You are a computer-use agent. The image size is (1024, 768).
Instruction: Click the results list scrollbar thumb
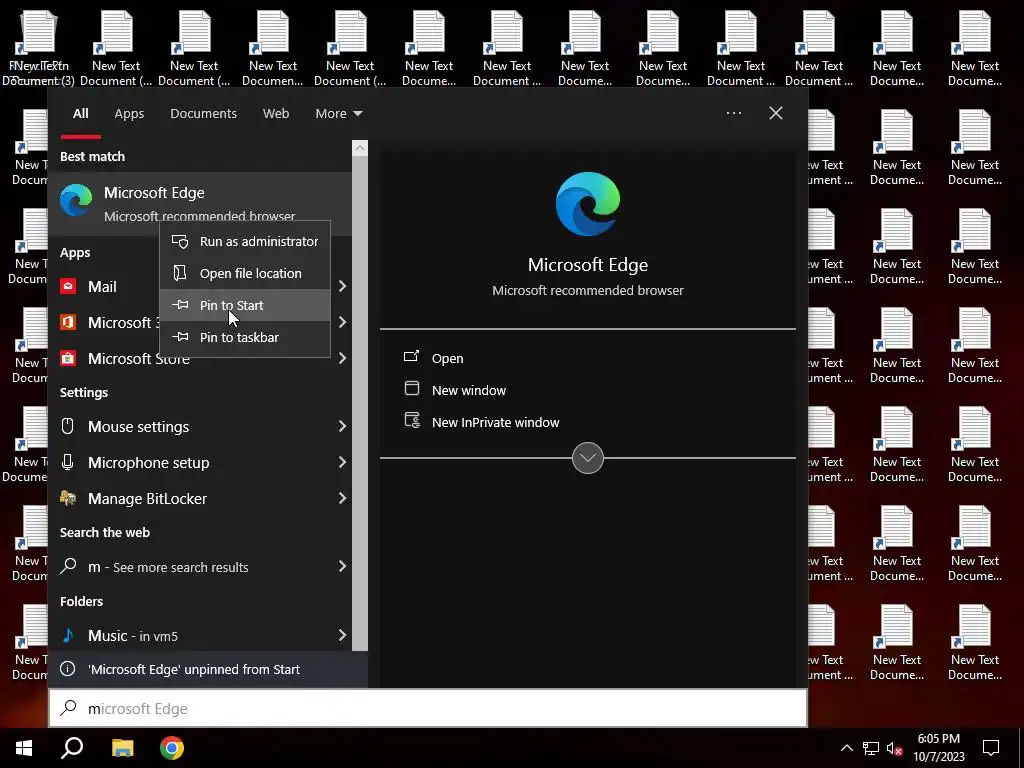pos(360,403)
